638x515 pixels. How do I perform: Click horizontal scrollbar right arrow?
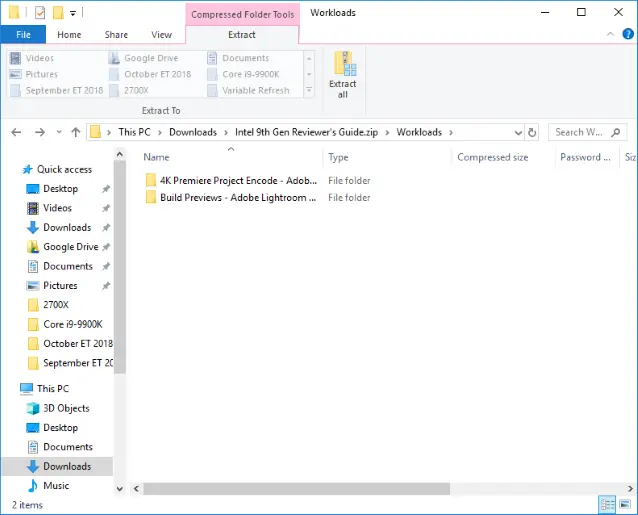630,489
